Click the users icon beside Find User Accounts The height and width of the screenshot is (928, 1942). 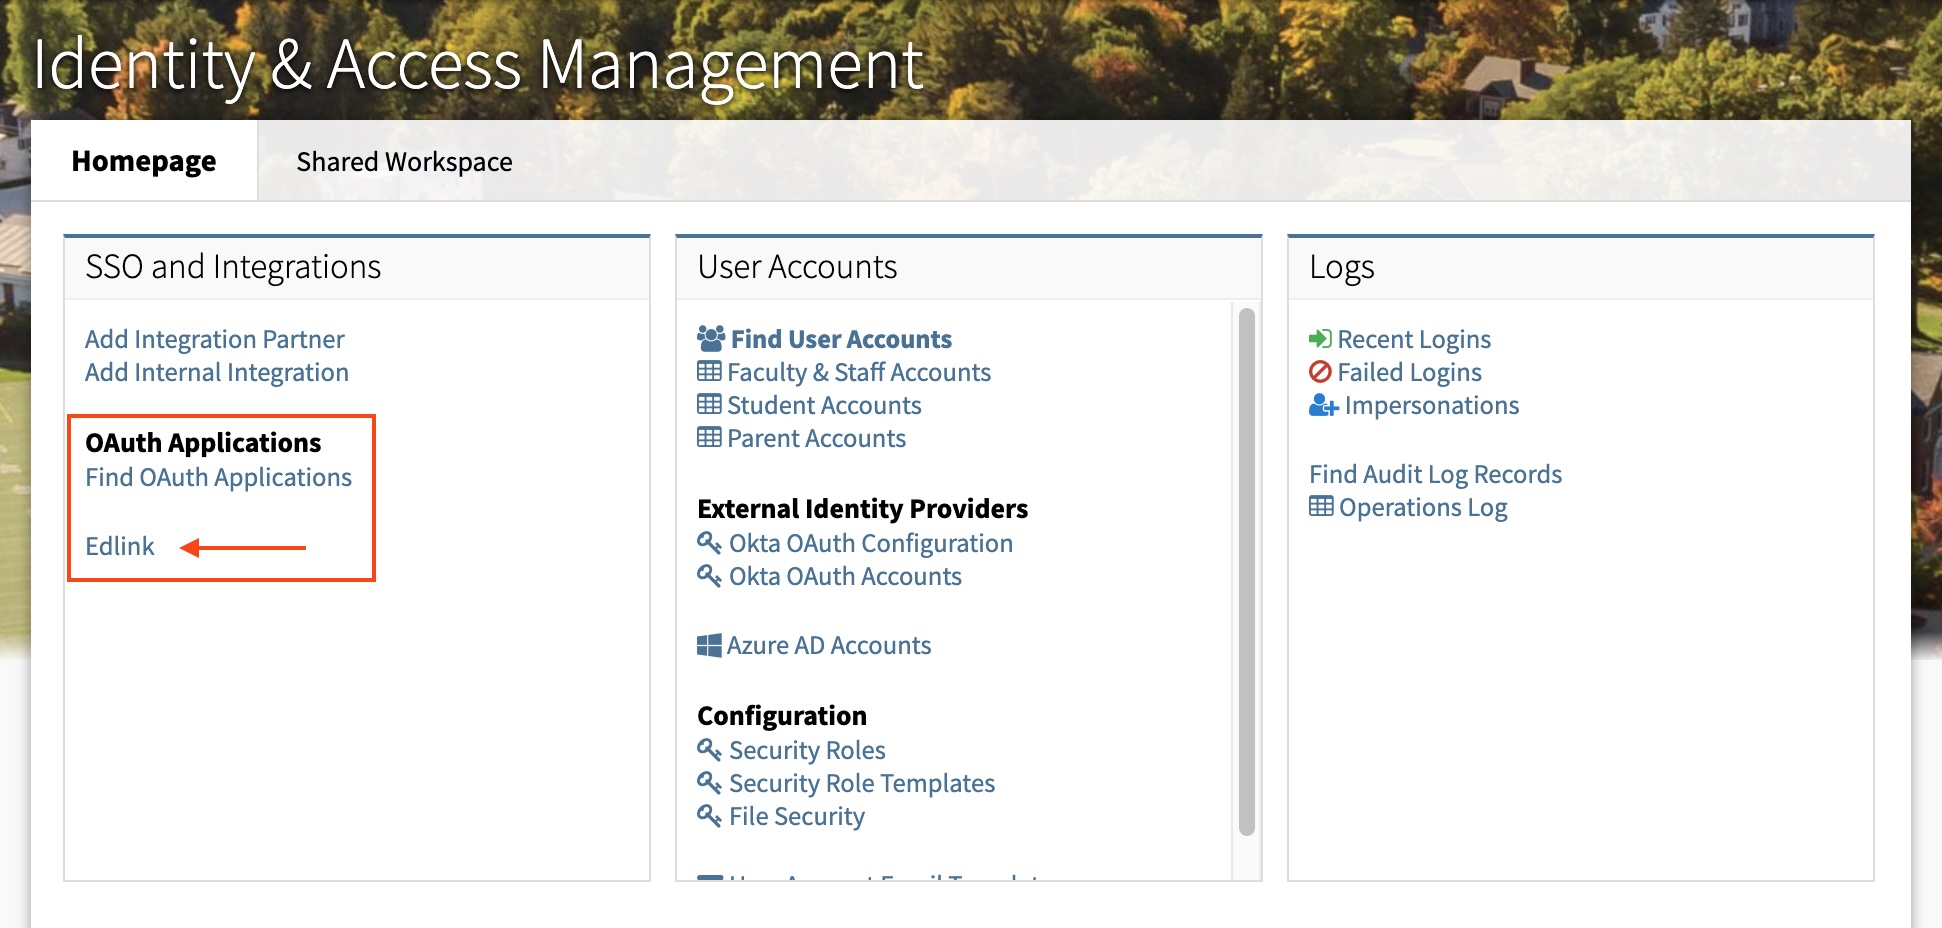pyautogui.click(x=710, y=339)
